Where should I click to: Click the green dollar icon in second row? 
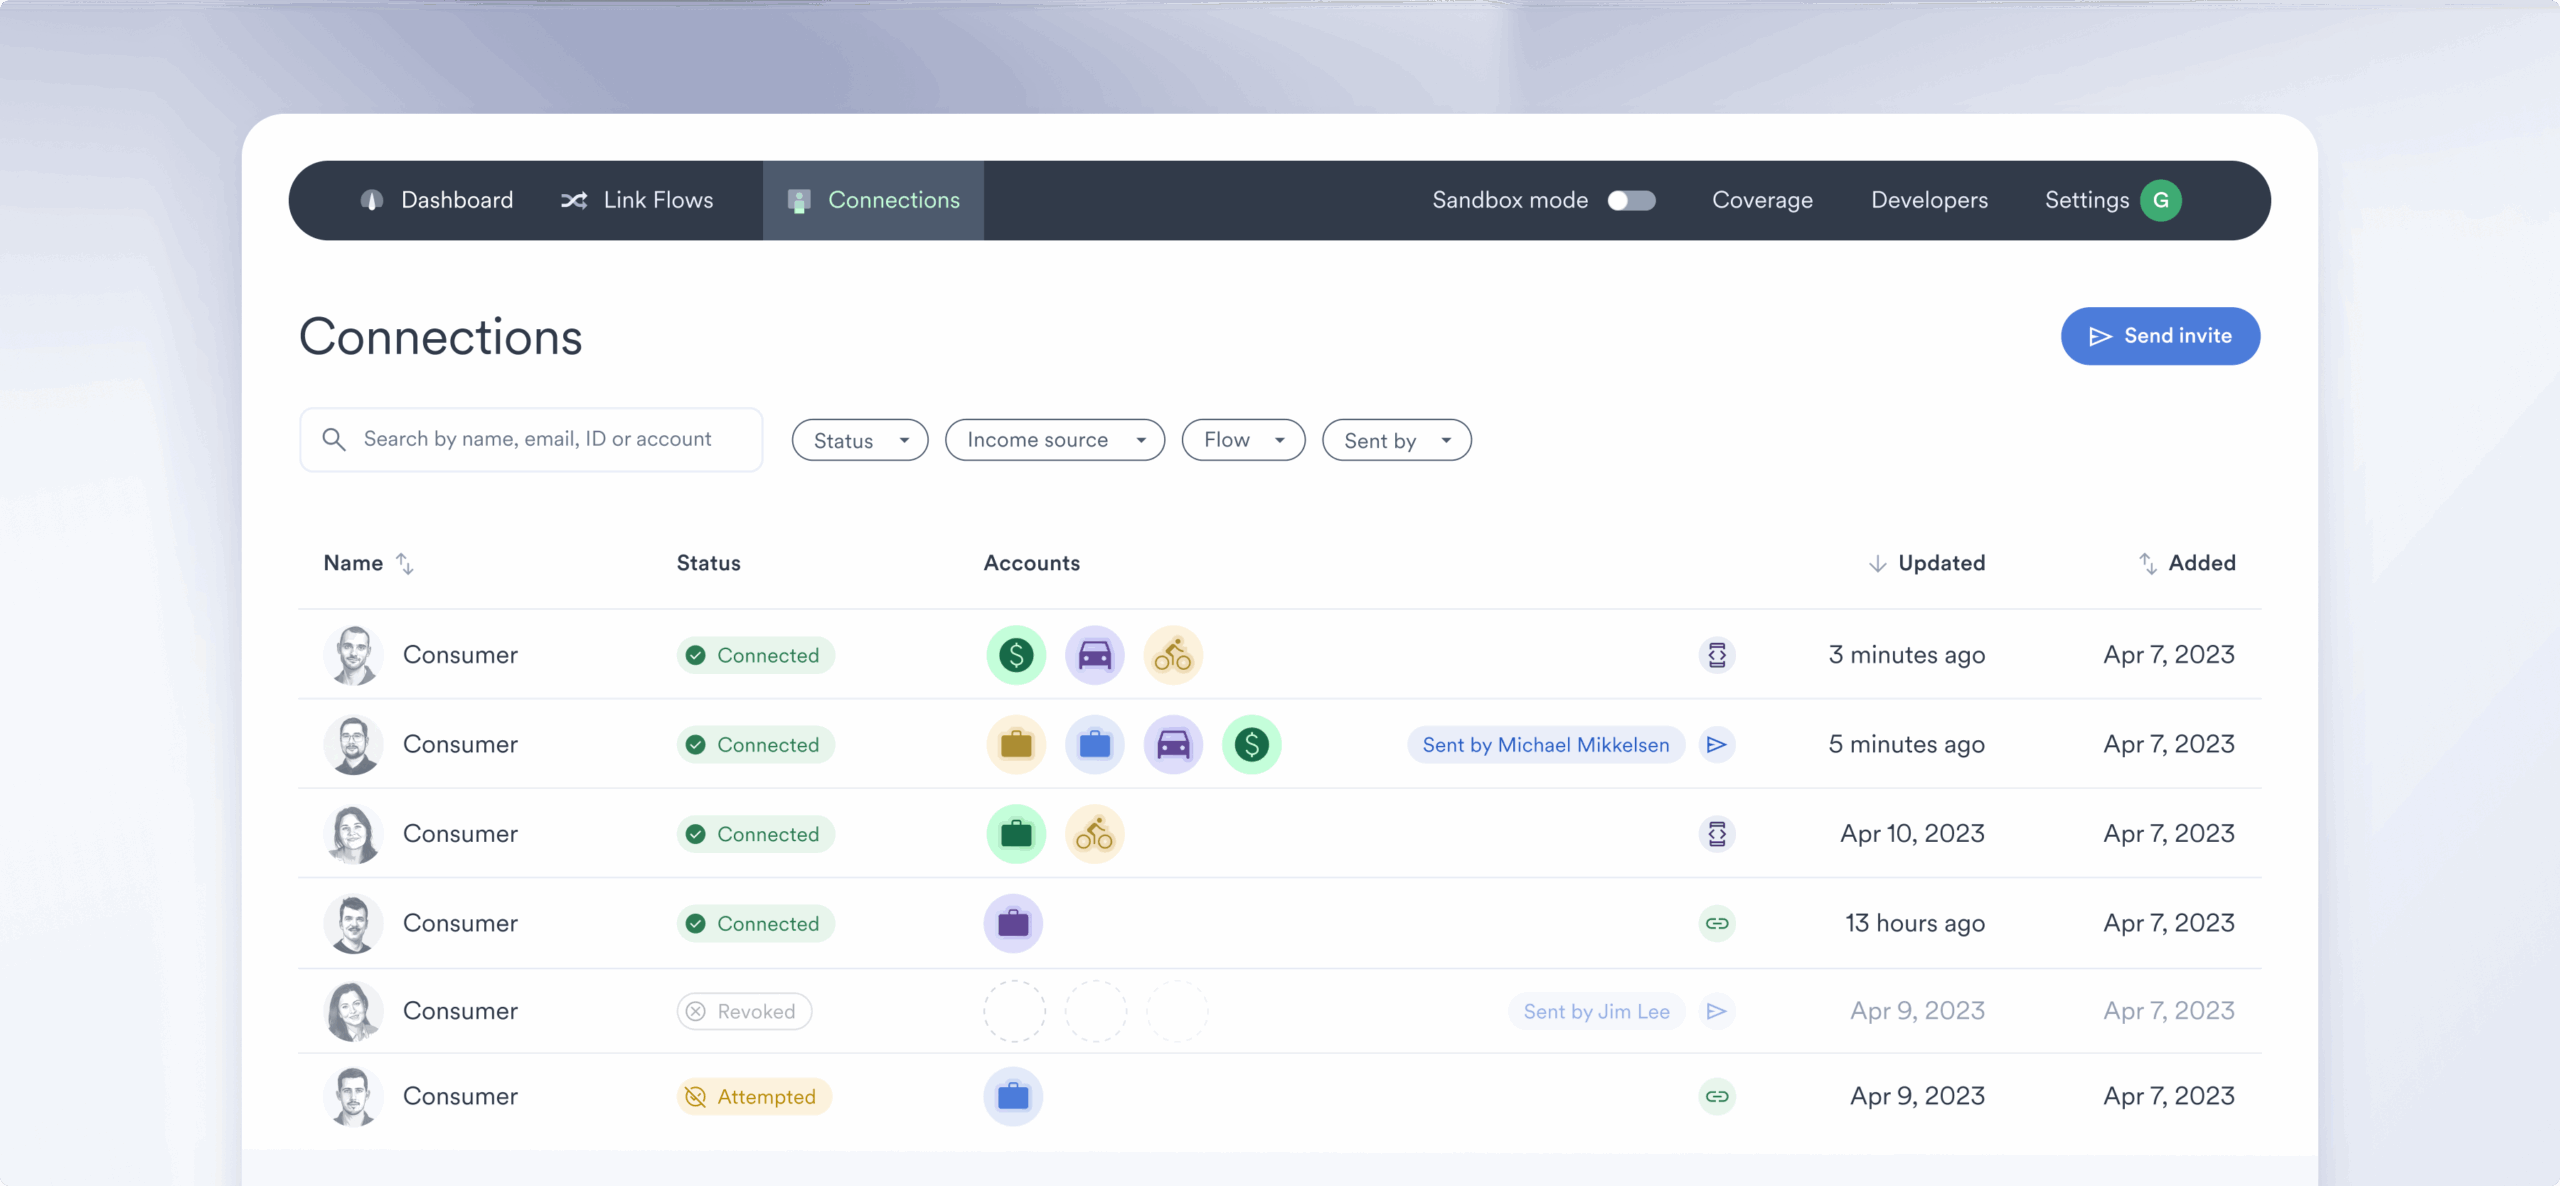1252,744
